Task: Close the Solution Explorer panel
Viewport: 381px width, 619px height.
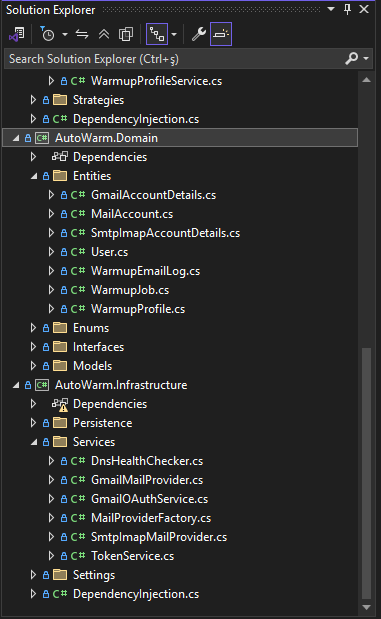Action: (364, 9)
